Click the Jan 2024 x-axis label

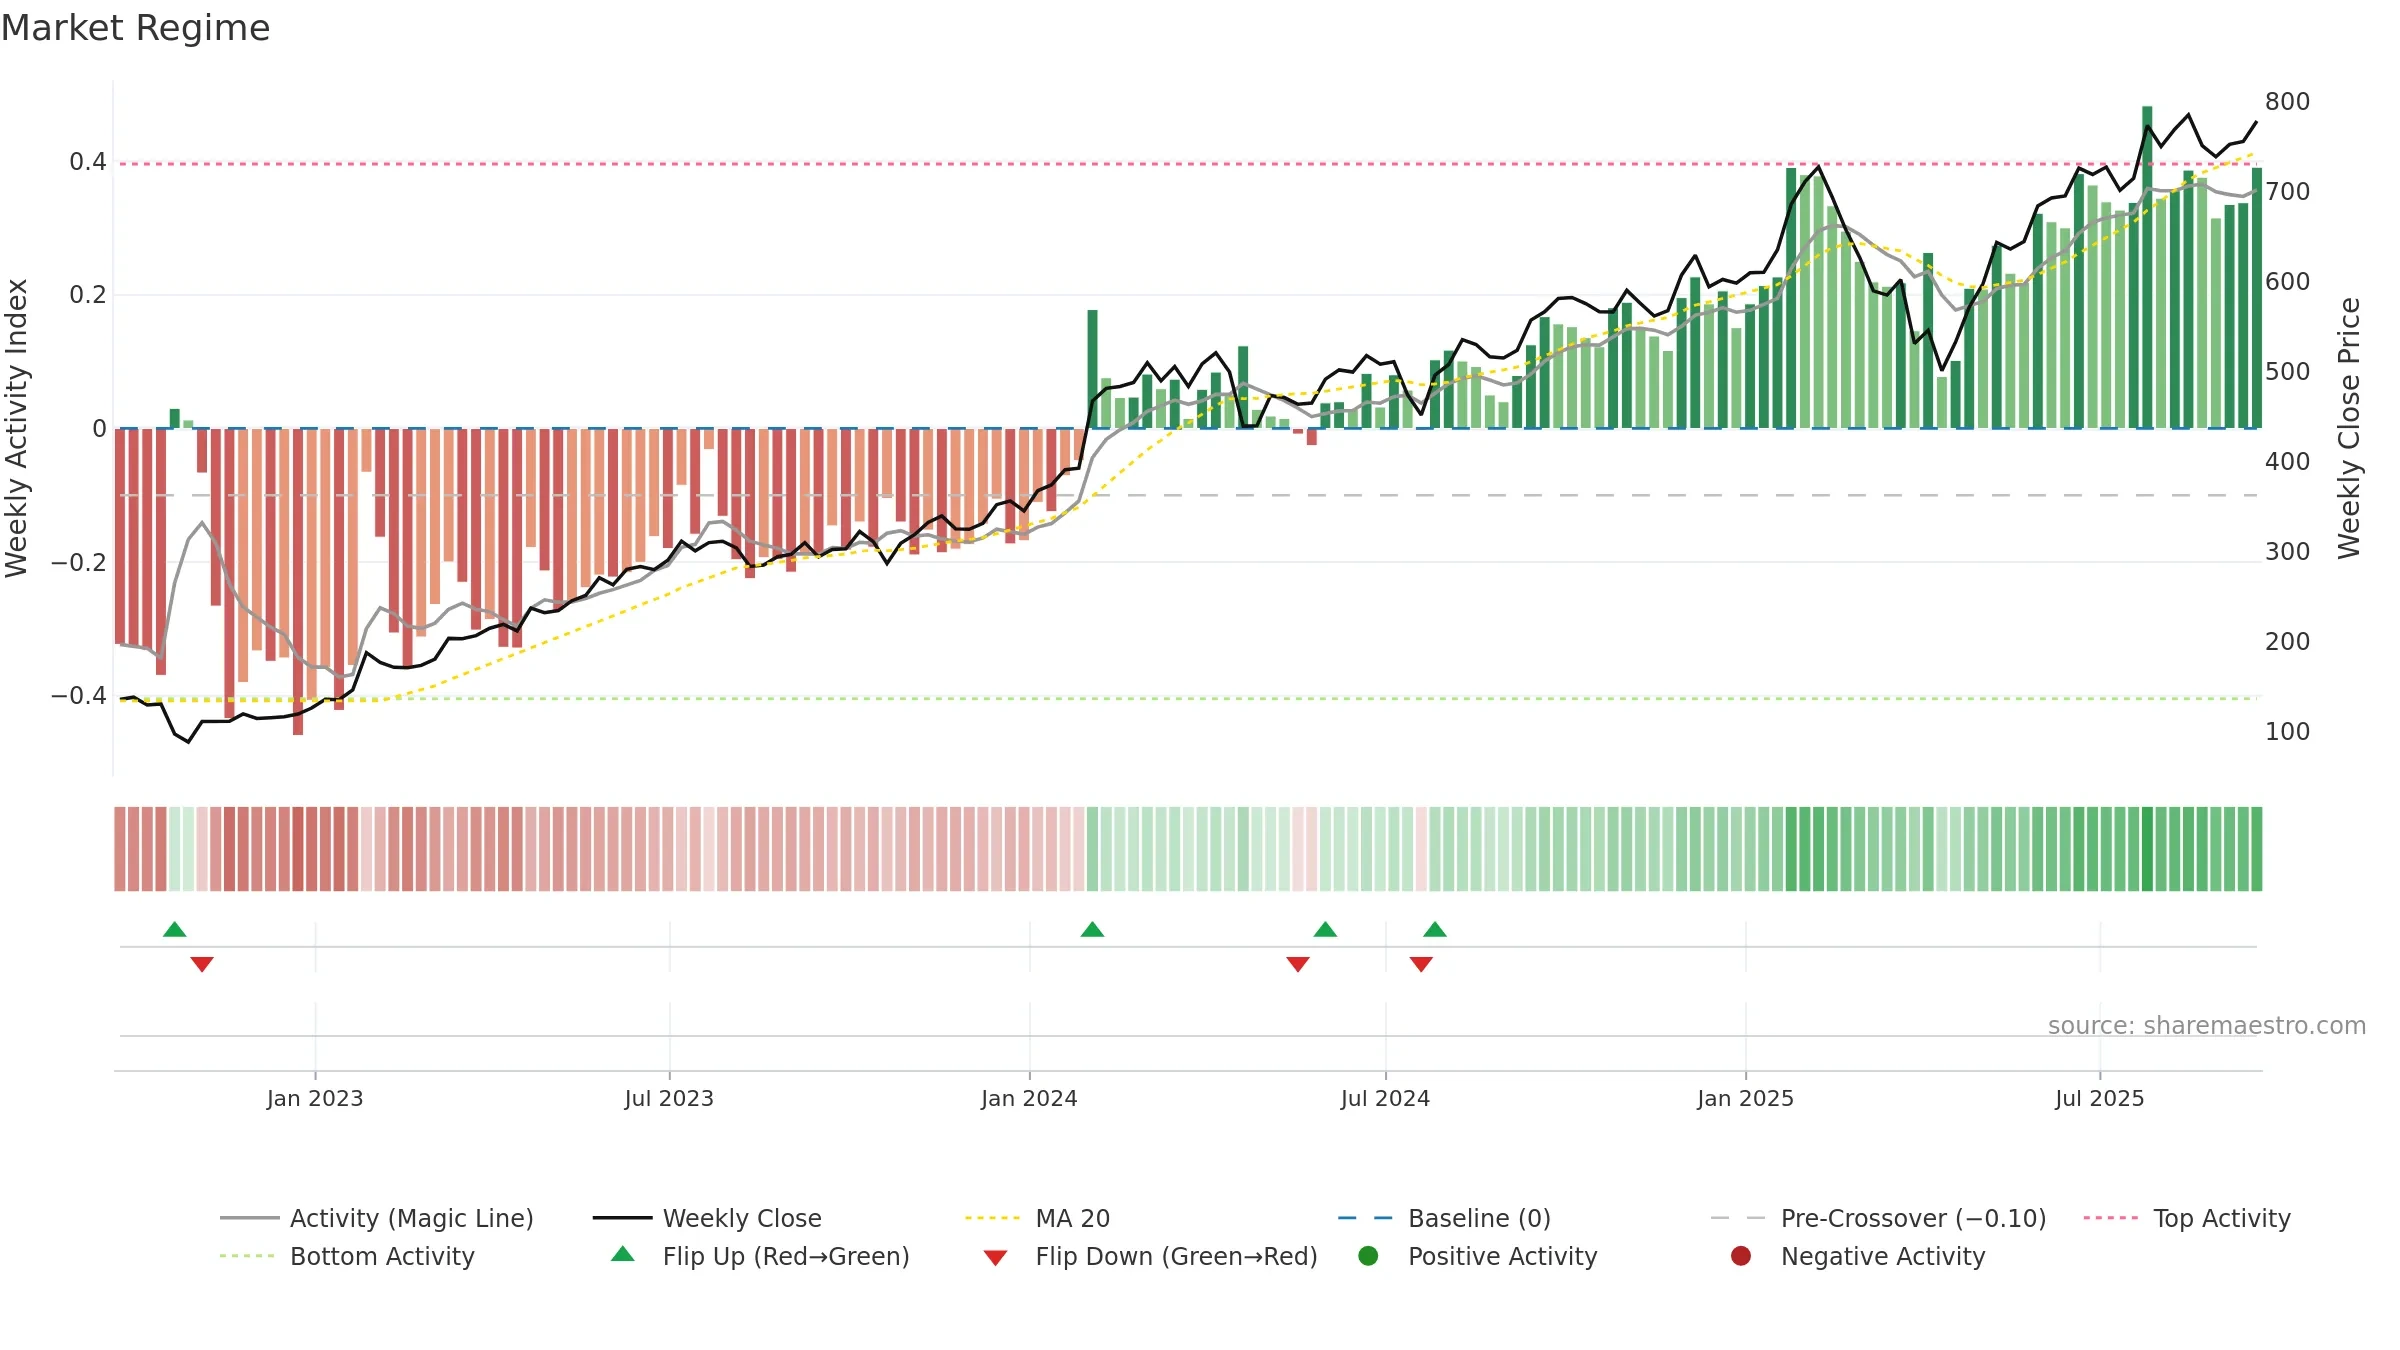coord(1029,1099)
